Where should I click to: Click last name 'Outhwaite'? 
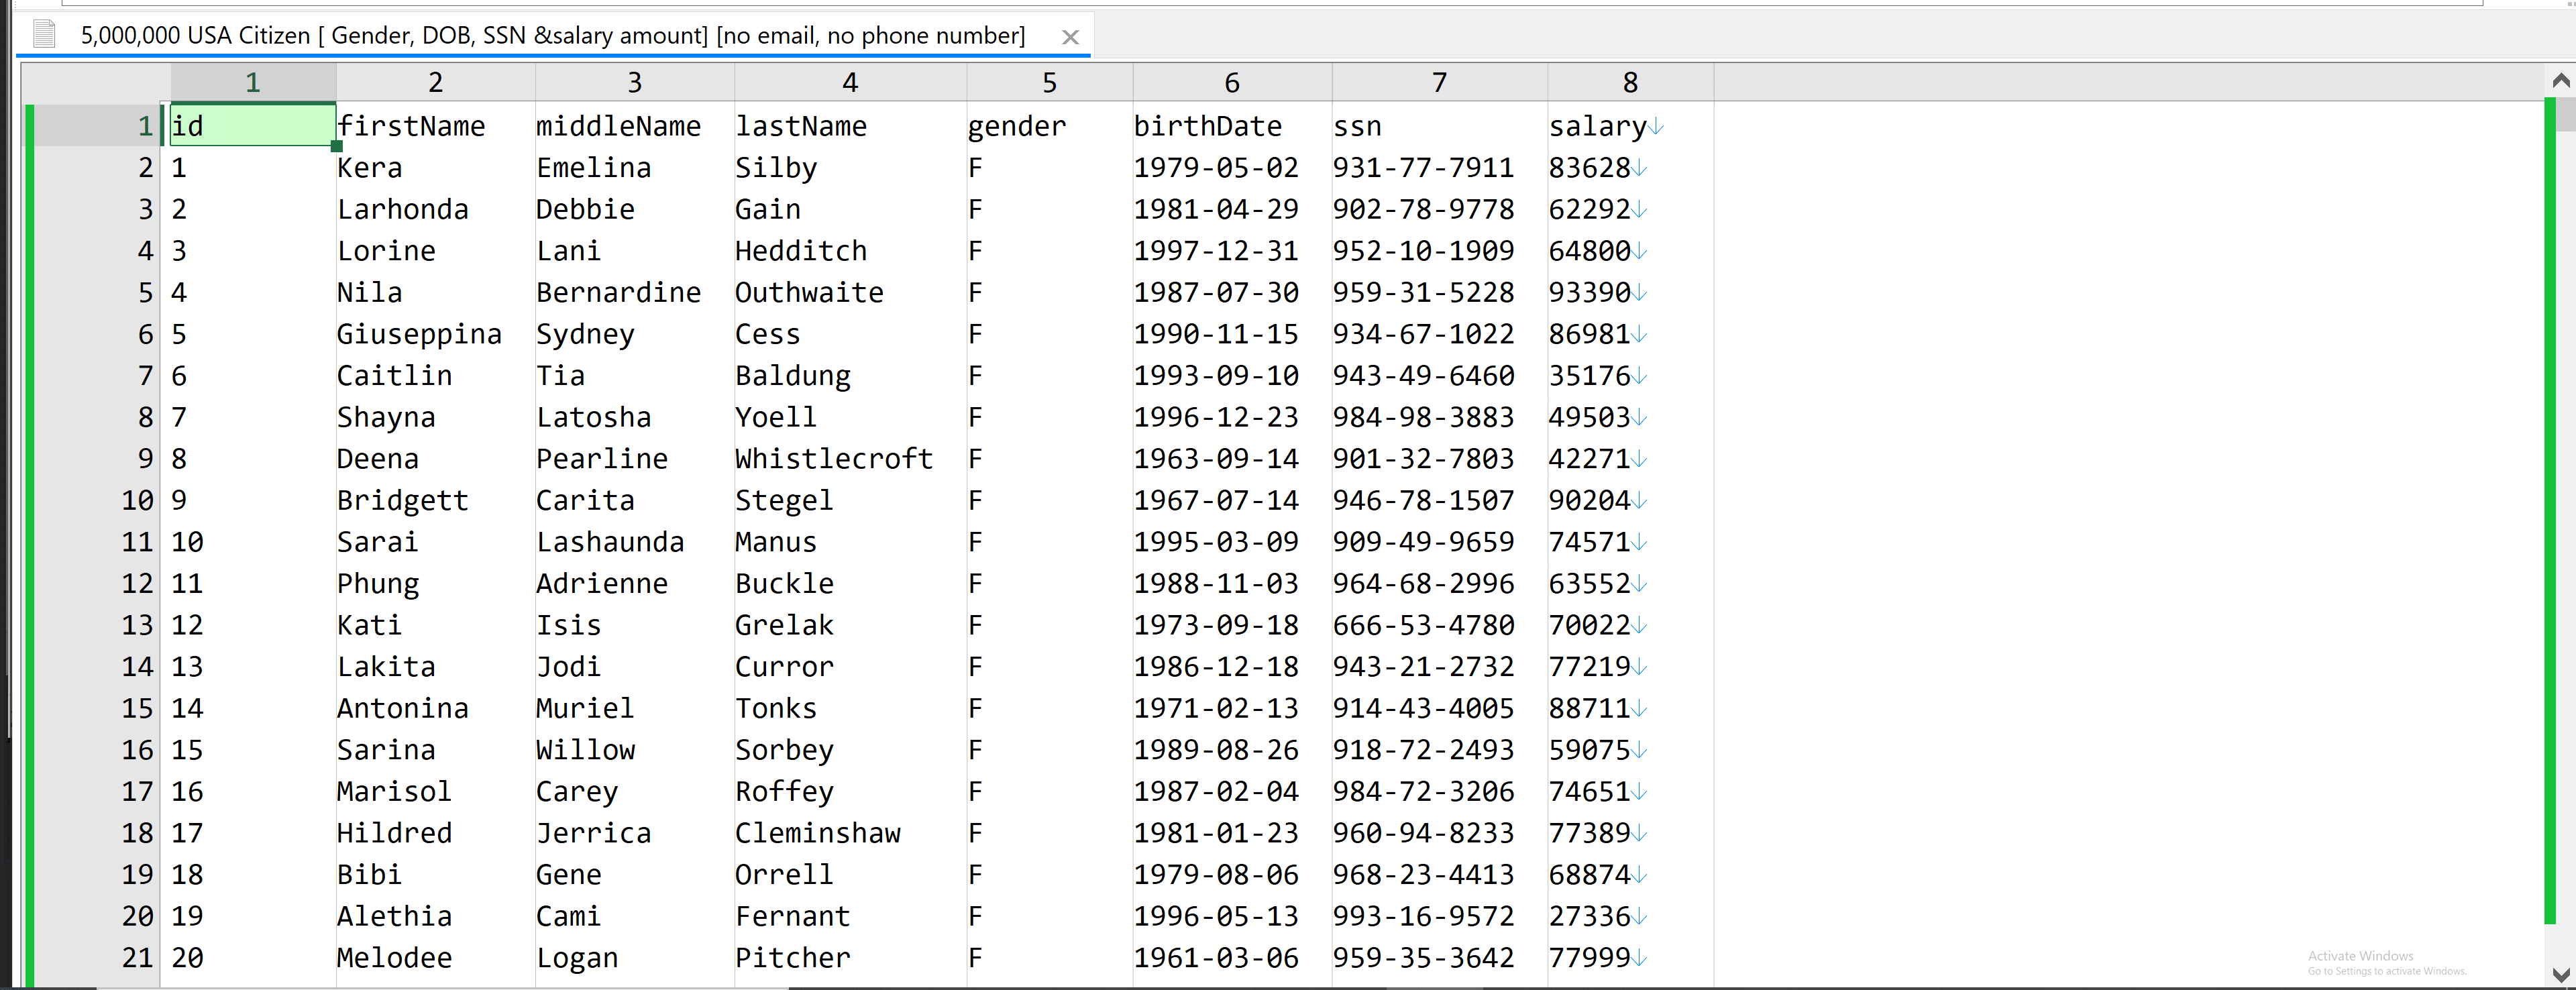(x=809, y=293)
